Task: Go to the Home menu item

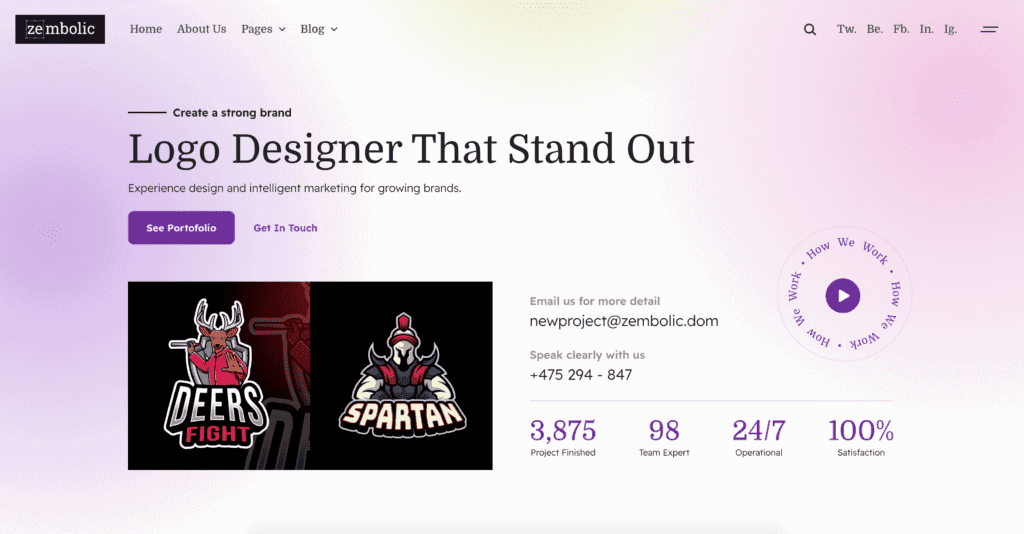Action: tap(146, 29)
